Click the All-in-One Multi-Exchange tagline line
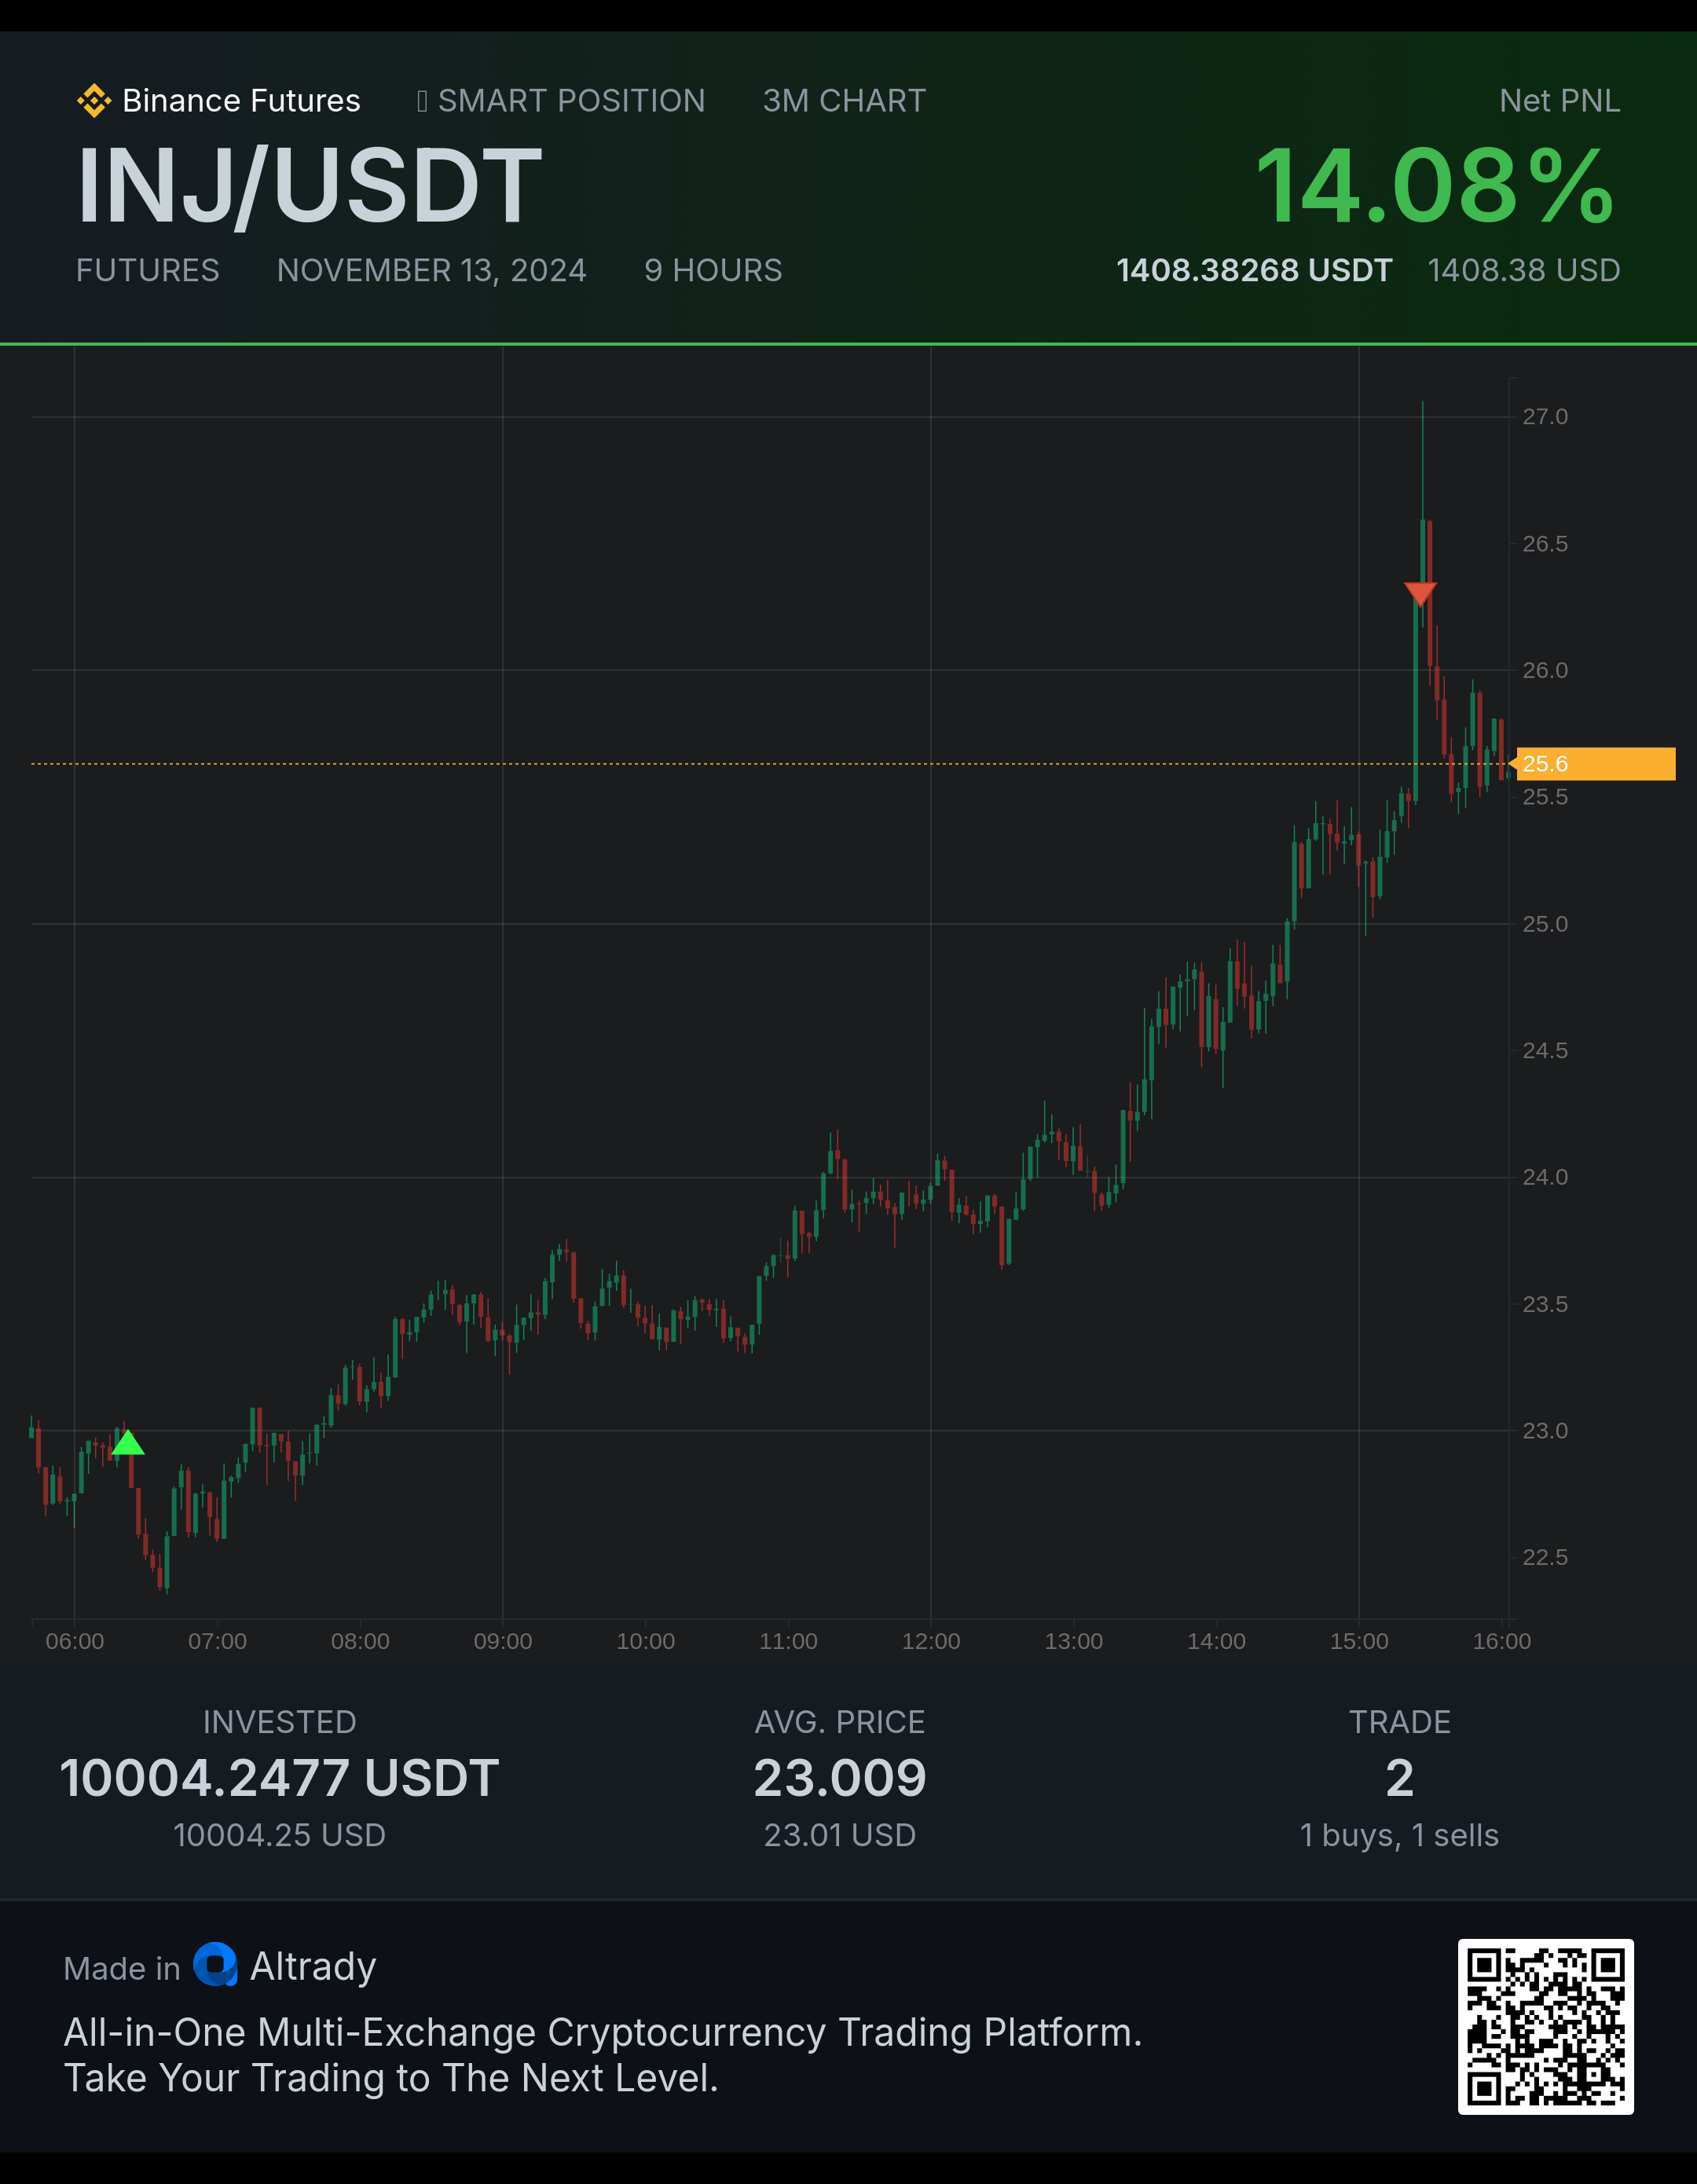The height and width of the screenshot is (2184, 1697). click(x=603, y=2033)
